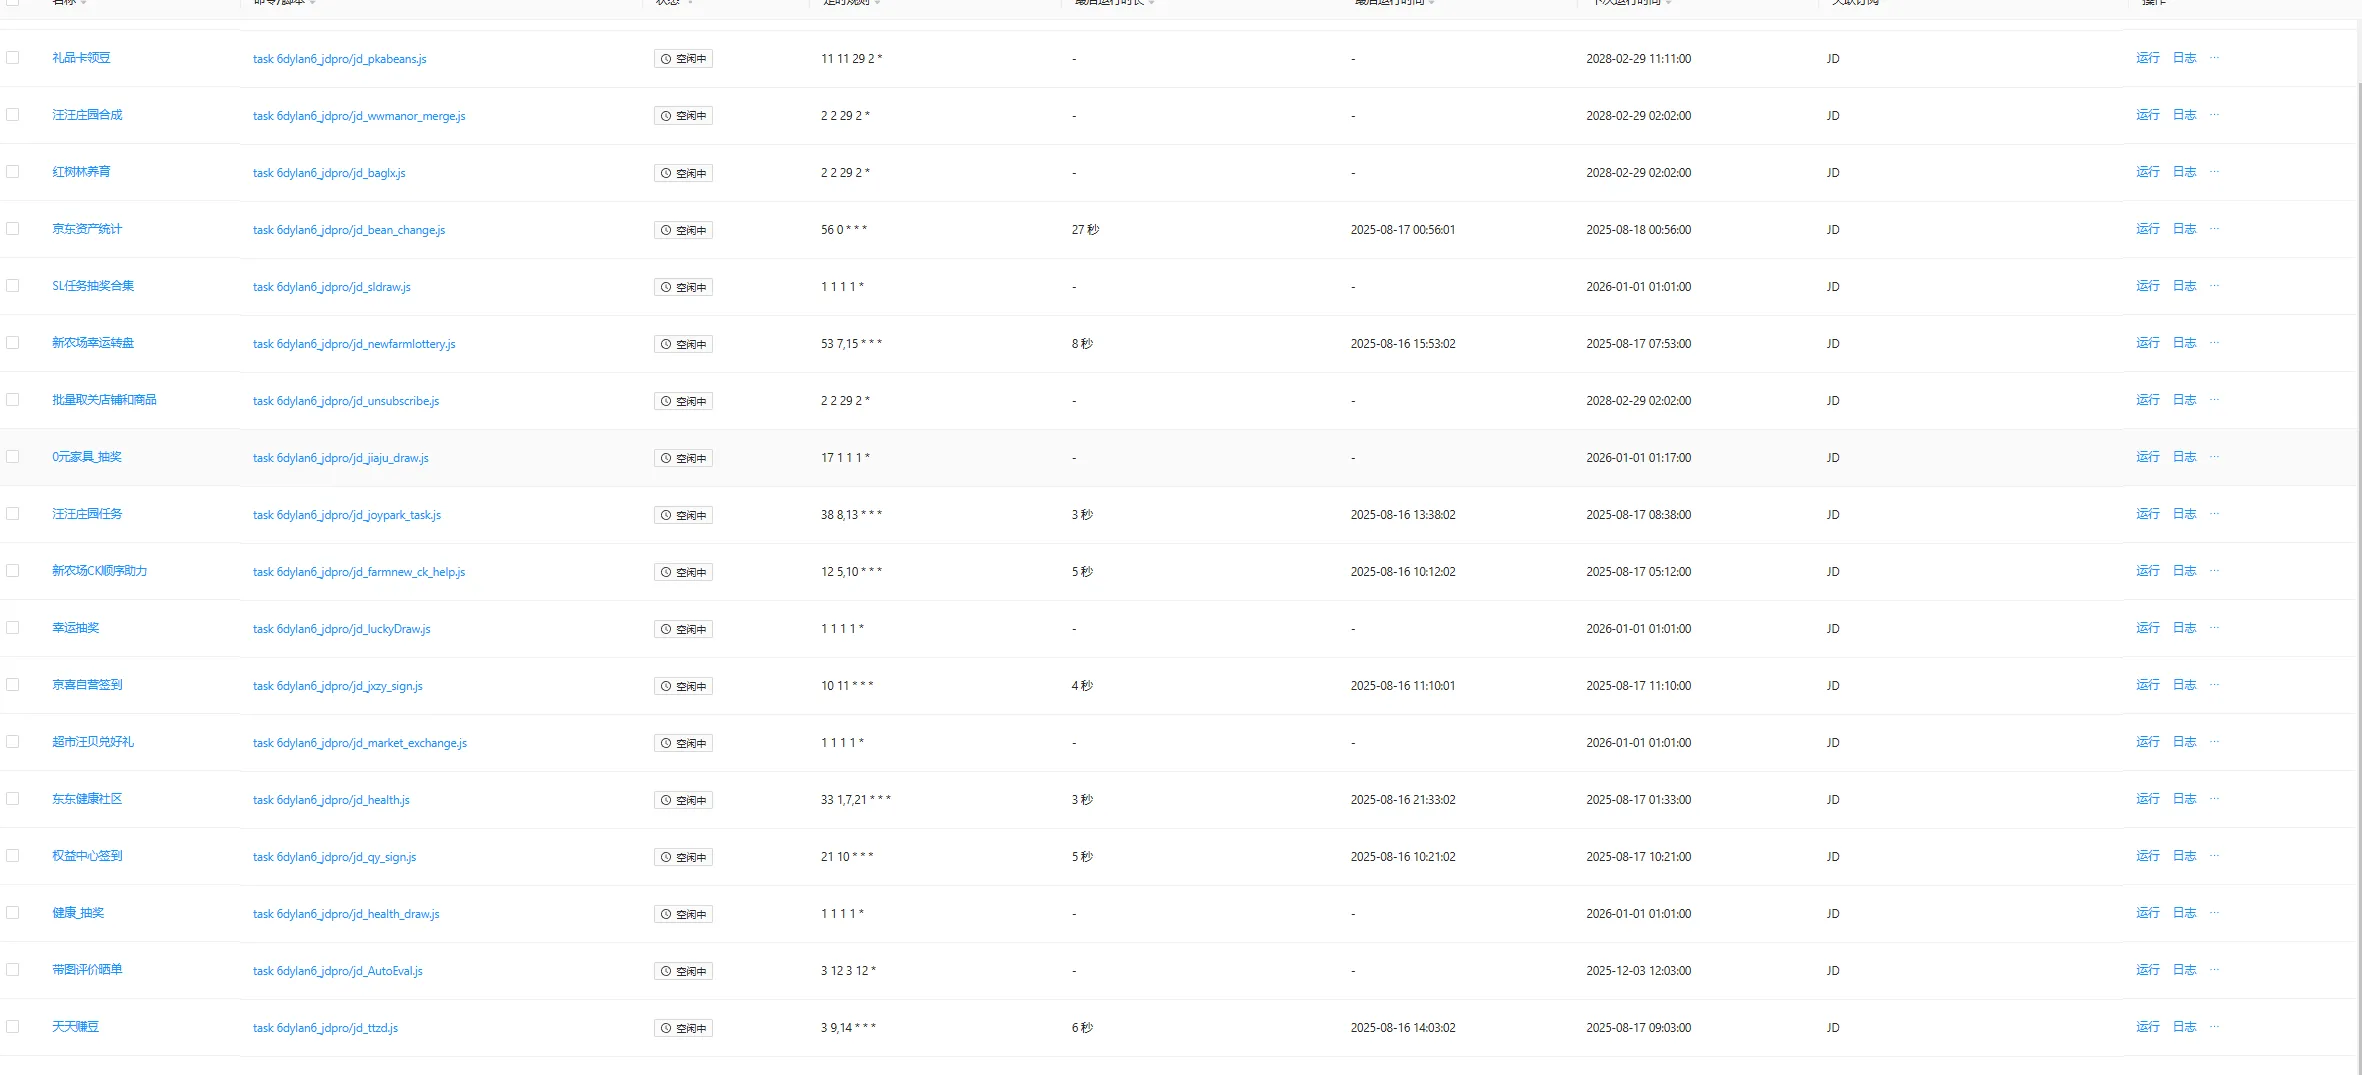Click the vertical scrollbar at right edge
Image resolution: width=2362 pixels, height=1075 pixels.
(x=2357, y=500)
